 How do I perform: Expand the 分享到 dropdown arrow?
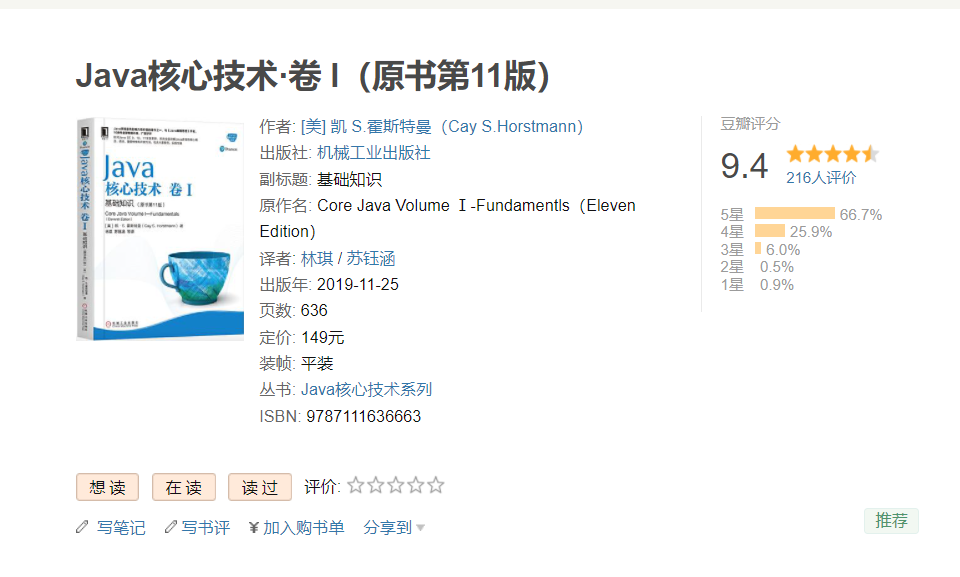pos(420,528)
